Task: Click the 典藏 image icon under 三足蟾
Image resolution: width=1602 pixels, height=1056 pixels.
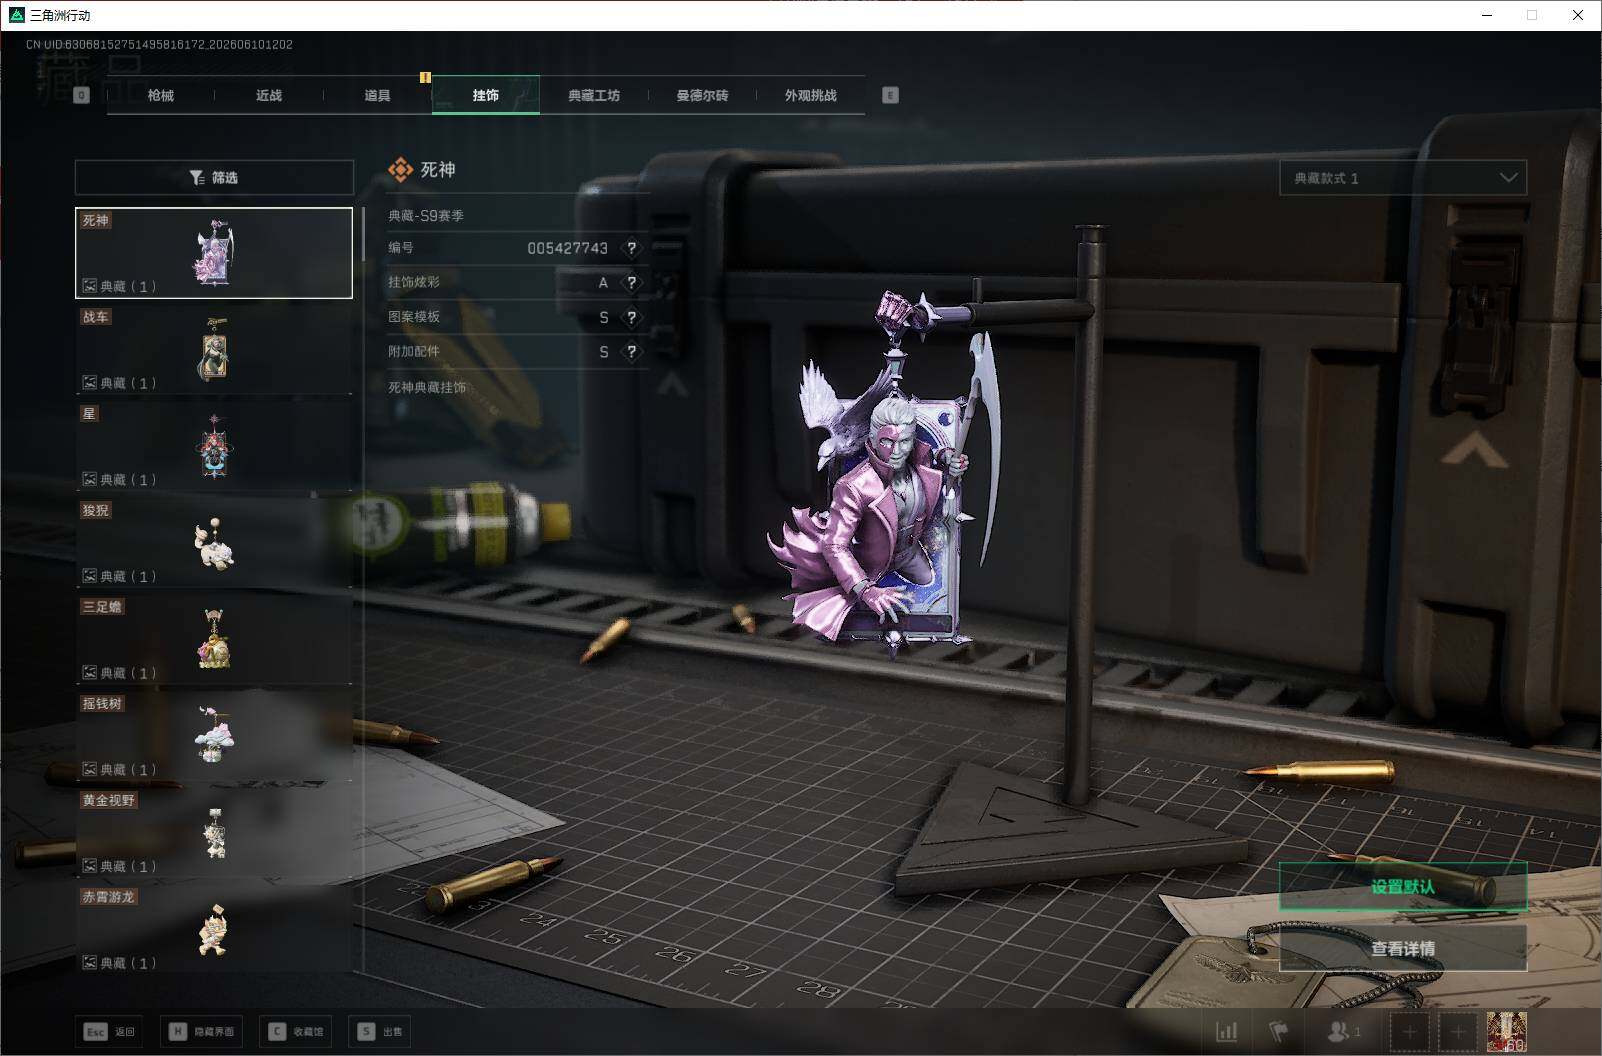Action: click(90, 673)
